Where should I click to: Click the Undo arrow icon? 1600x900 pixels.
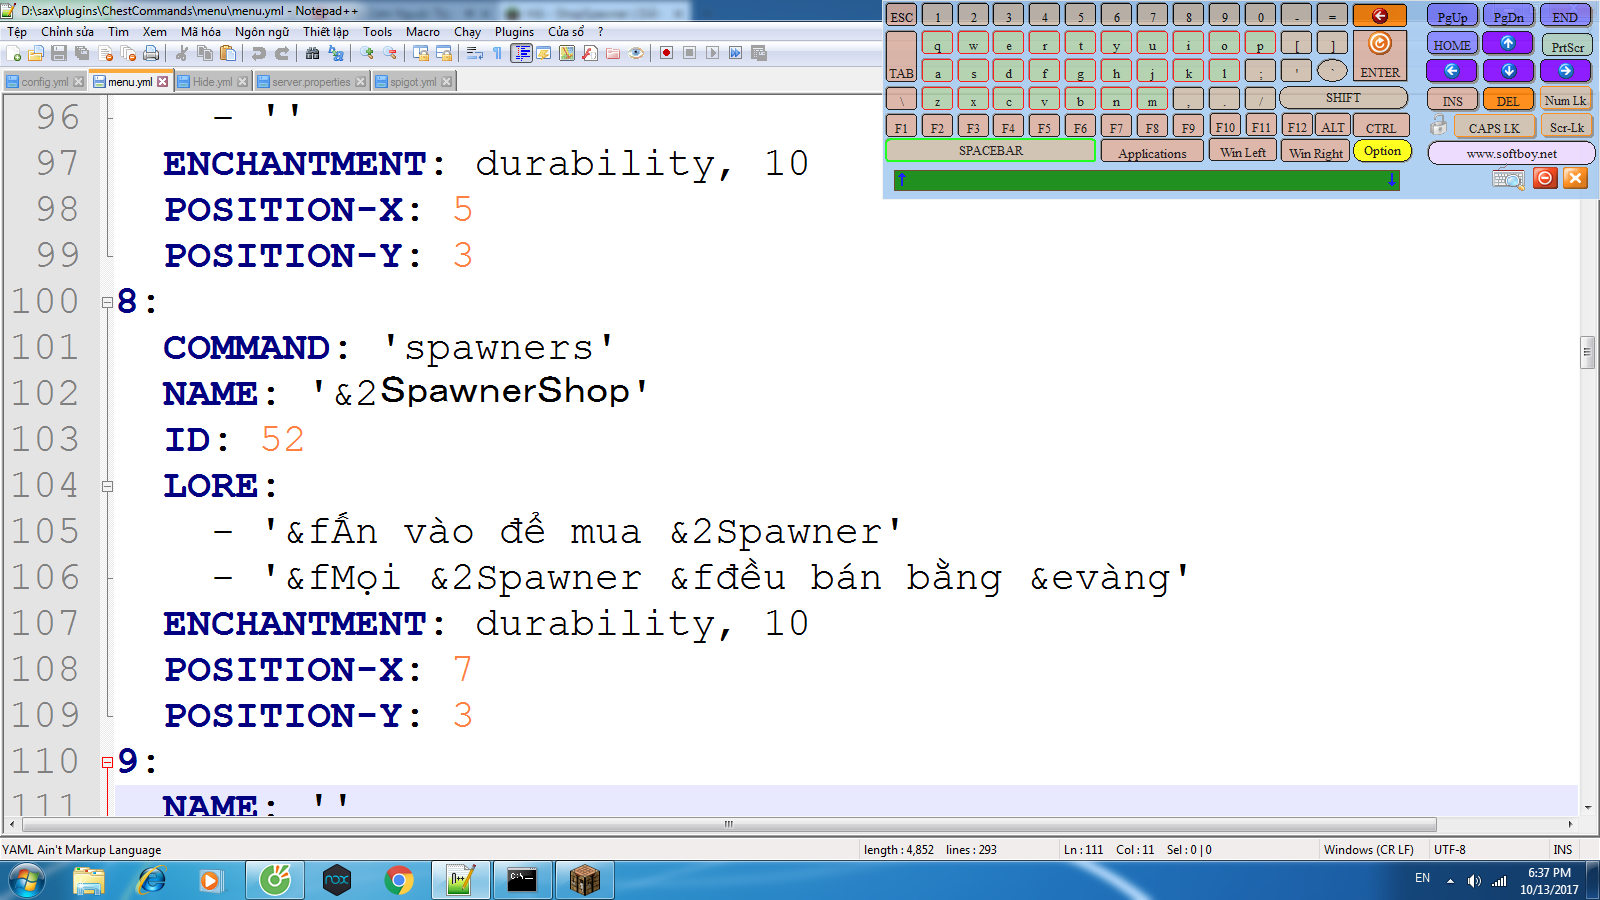point(259,53)
